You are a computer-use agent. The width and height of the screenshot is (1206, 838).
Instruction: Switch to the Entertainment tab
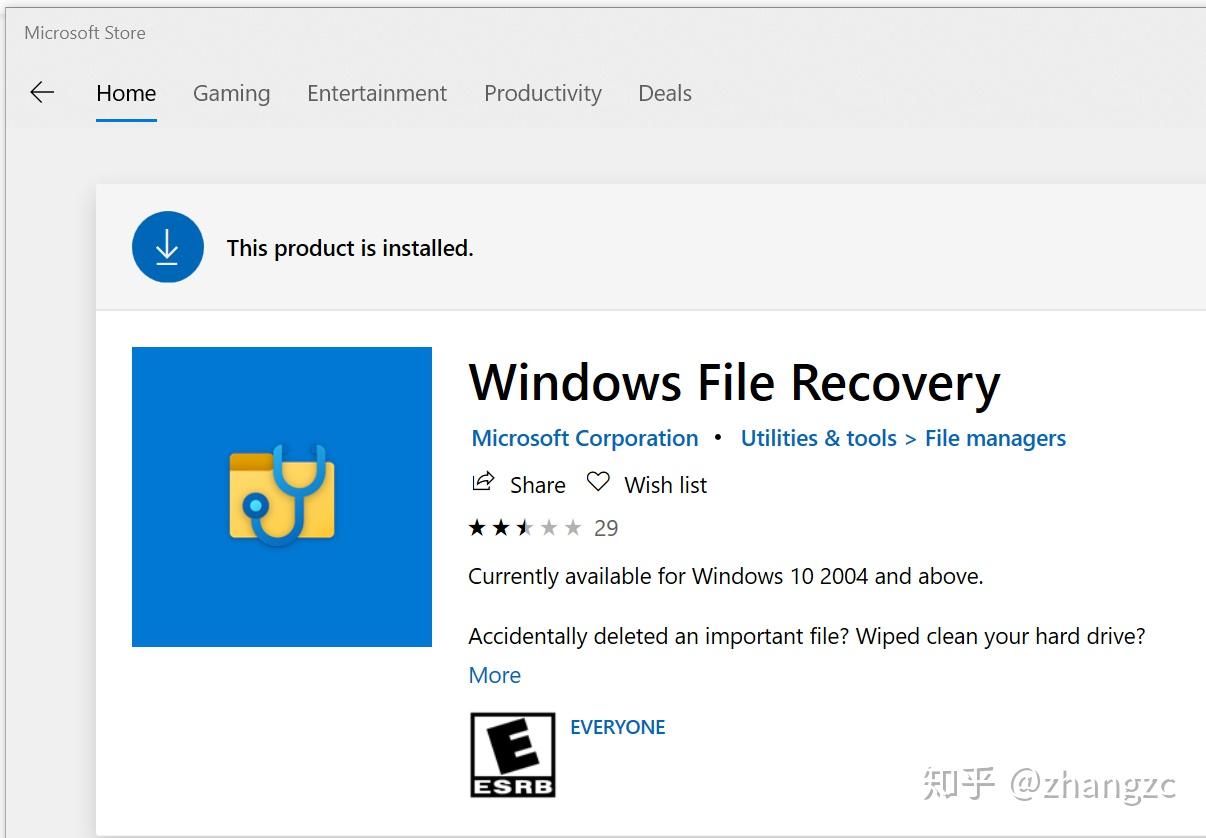click(376, 93)
